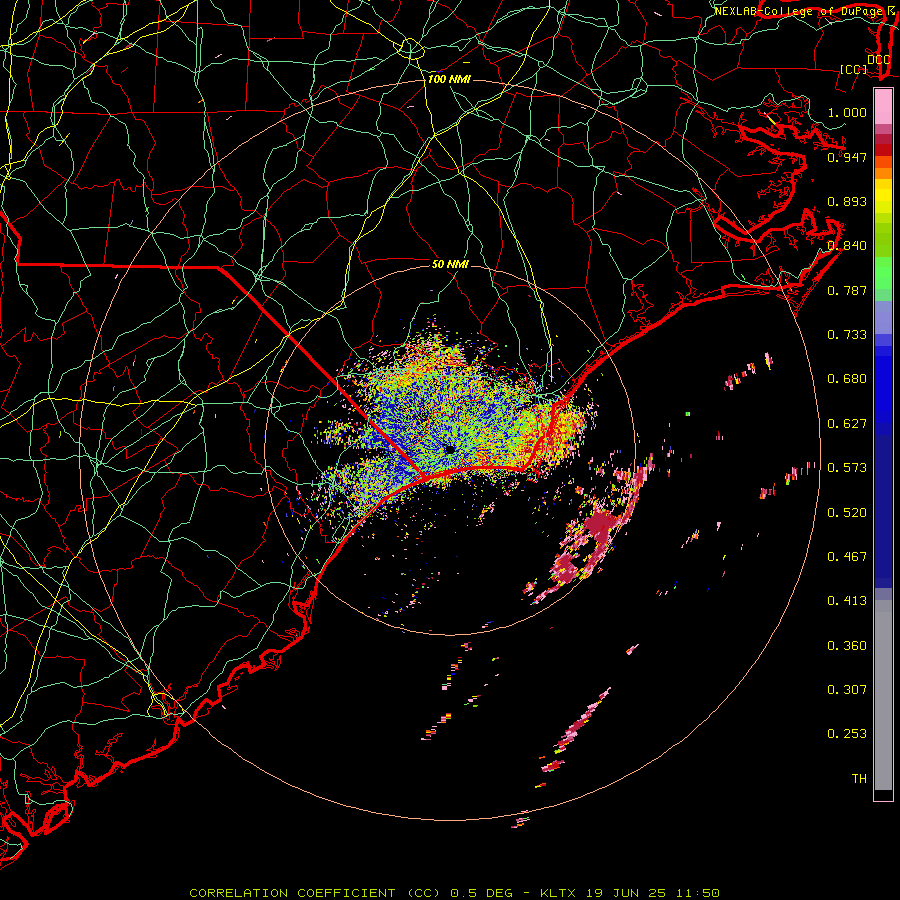Image resolution: width=900 pixels, height=900 pixels.
Task: Click the 0.520 scale value
Action: [x=847, y=513]
